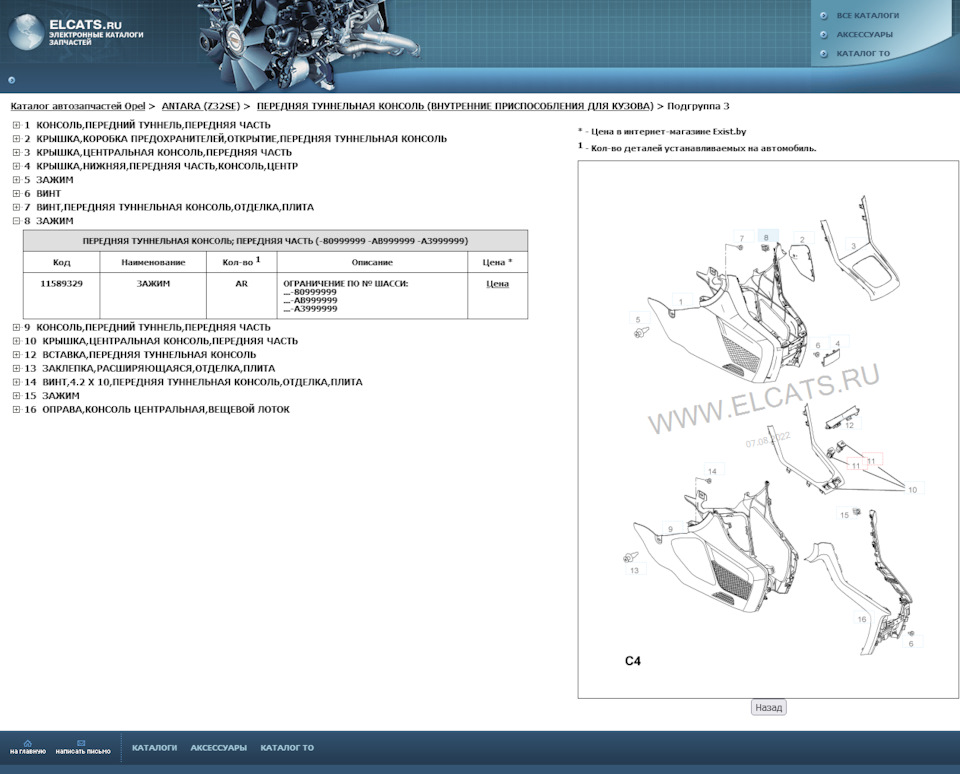This screenshot has height=774, width=960.
Task: Click part number 11 callout in diagram
Action: [x=871, y=461]
